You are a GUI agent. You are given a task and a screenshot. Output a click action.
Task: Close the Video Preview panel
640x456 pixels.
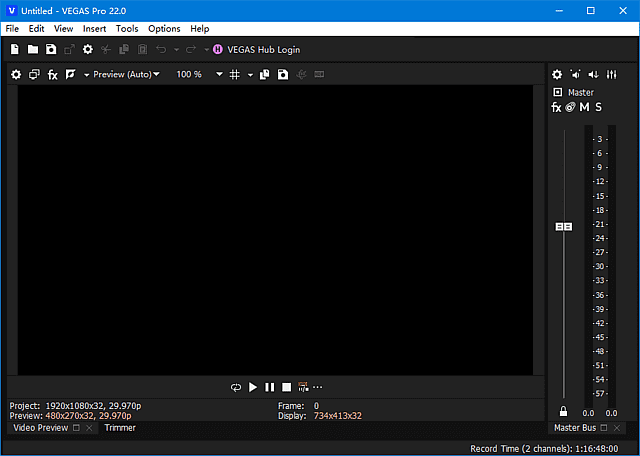pos(89,428)
